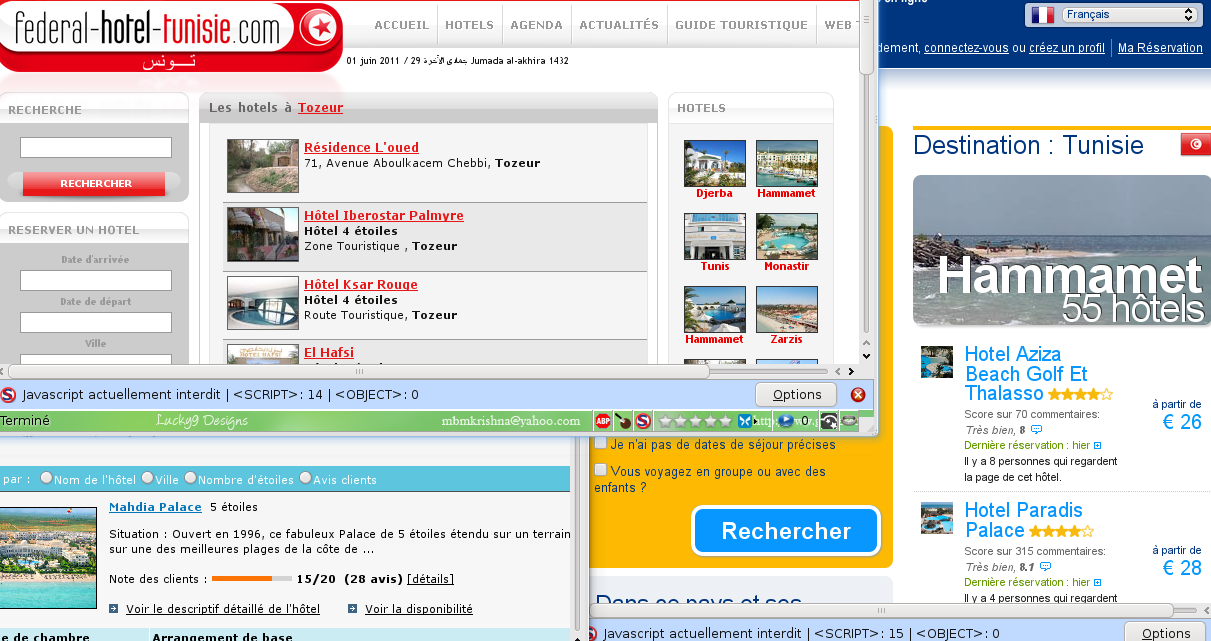Screen dimensions: 1211x641
Task: Click Options in the front window notification bar
Action: point(797,394)
